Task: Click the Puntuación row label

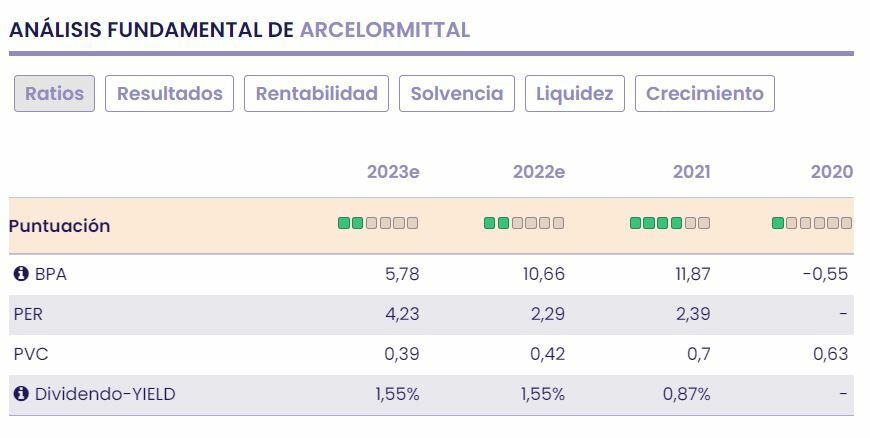Action: point(60,226)
